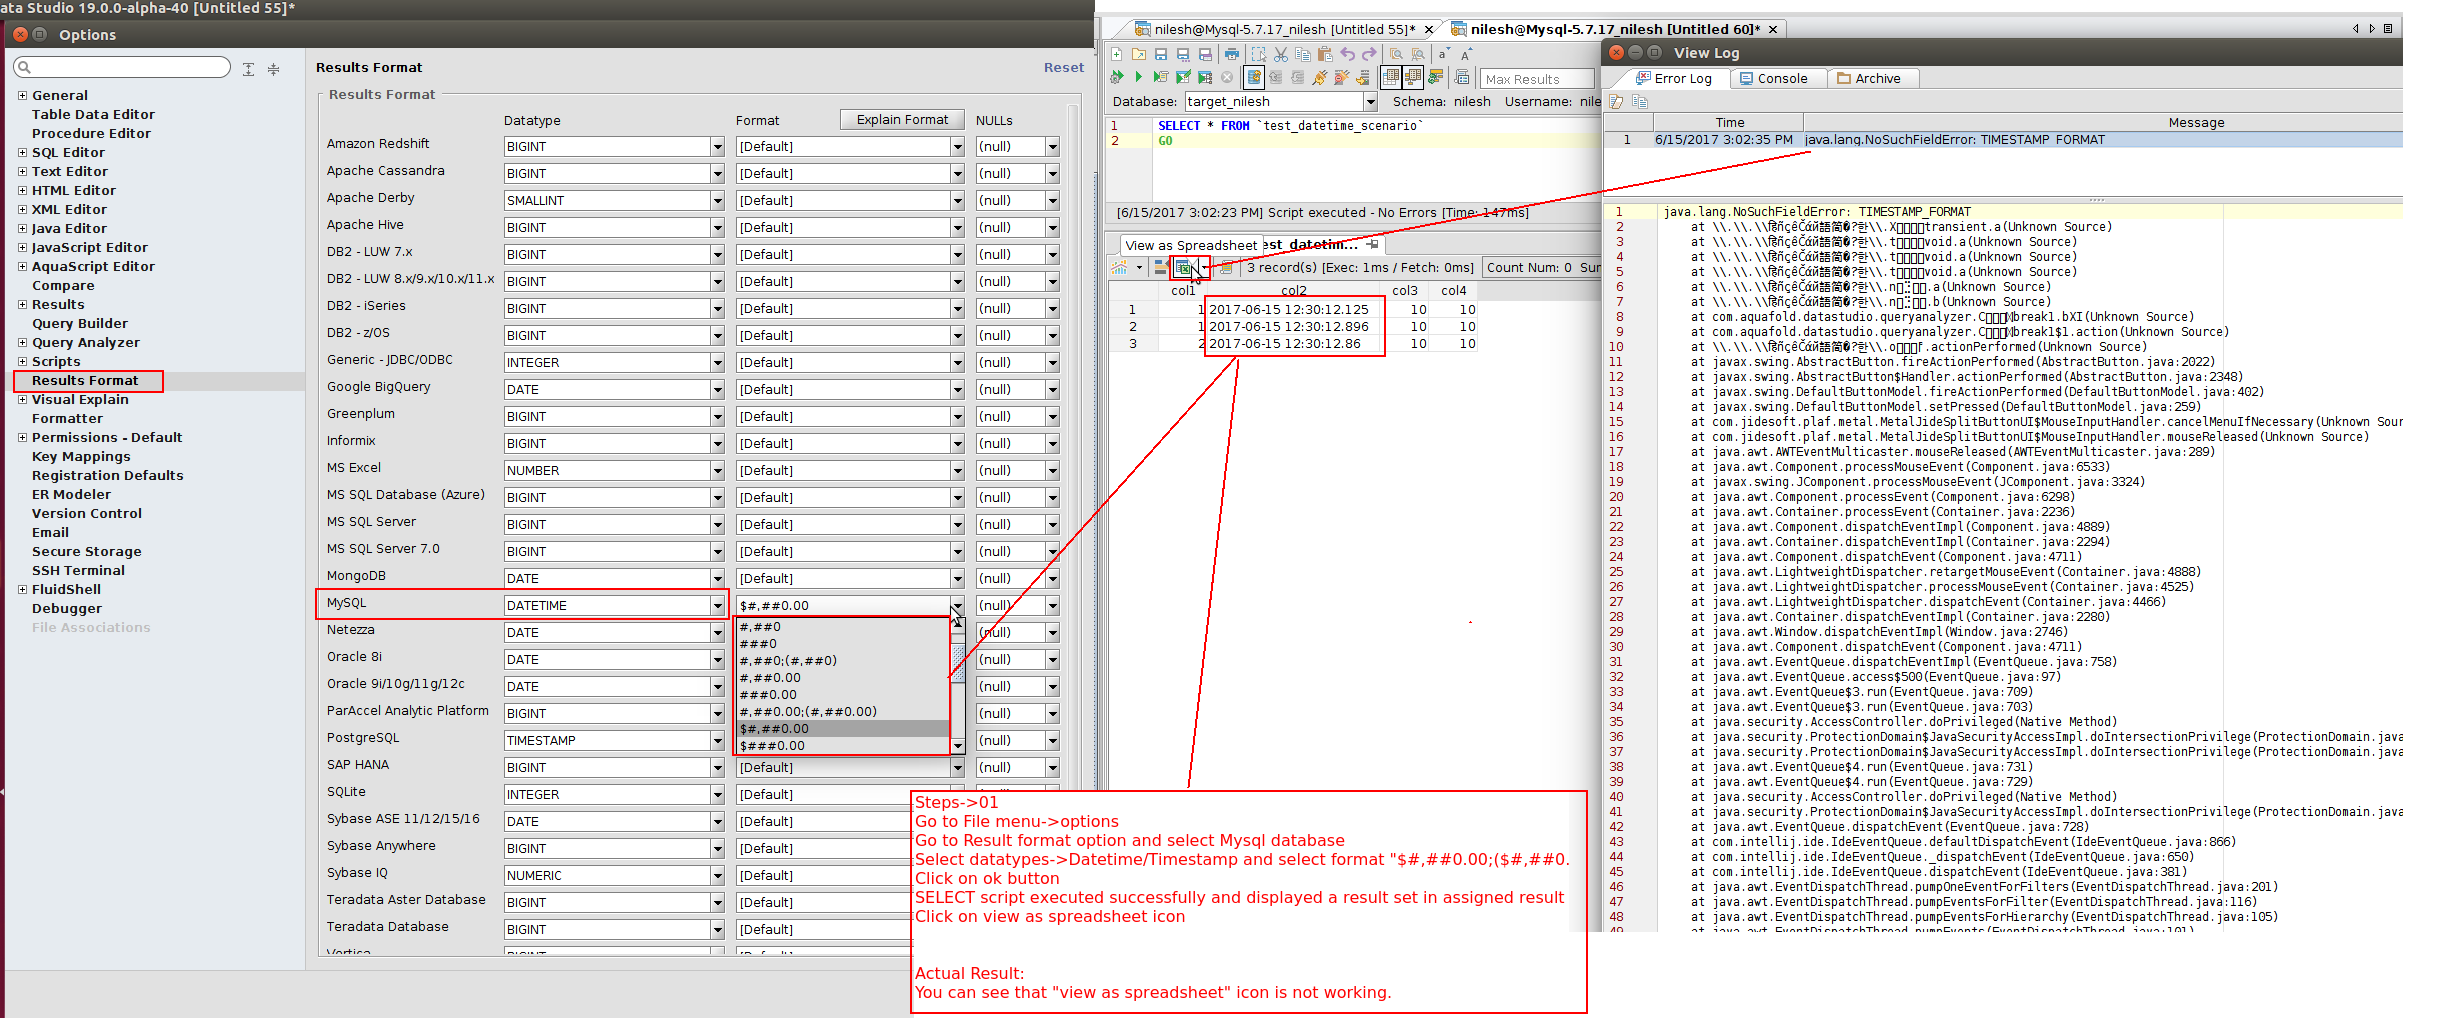The image size is (2445, 1018).
Task: Click the options search field
Action: [122, 67]
